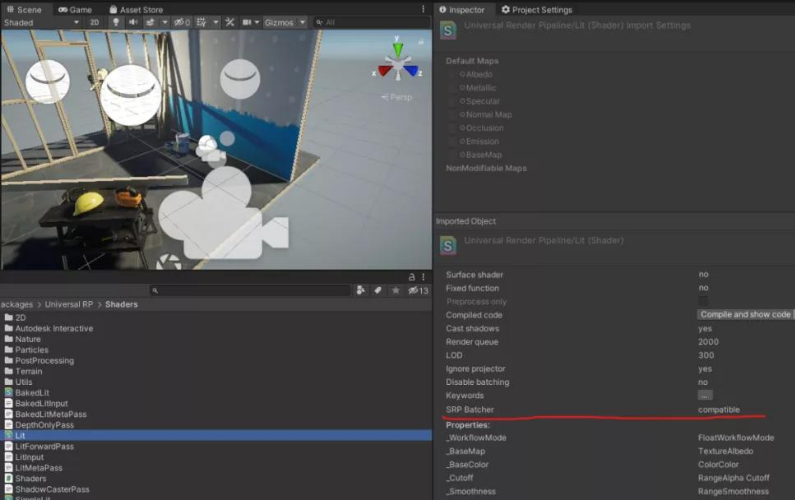Switch to the Game tab

pos(75,10)
